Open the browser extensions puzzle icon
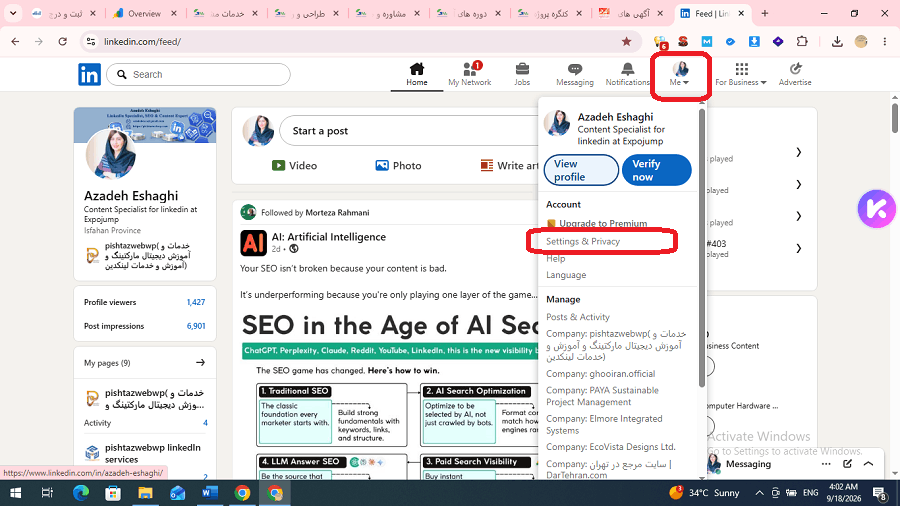900x506 pixels. 802,41
